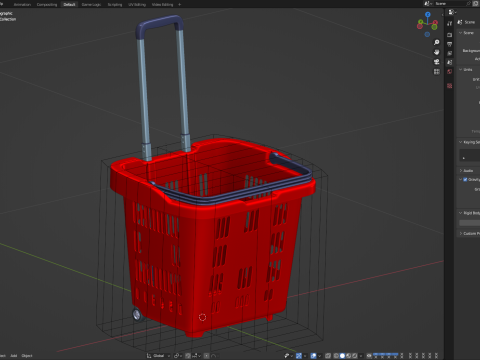The height and width of the screenshot is (360, 480).
Task: Open the Compositing workspace tab
Action: pos(47,4)
